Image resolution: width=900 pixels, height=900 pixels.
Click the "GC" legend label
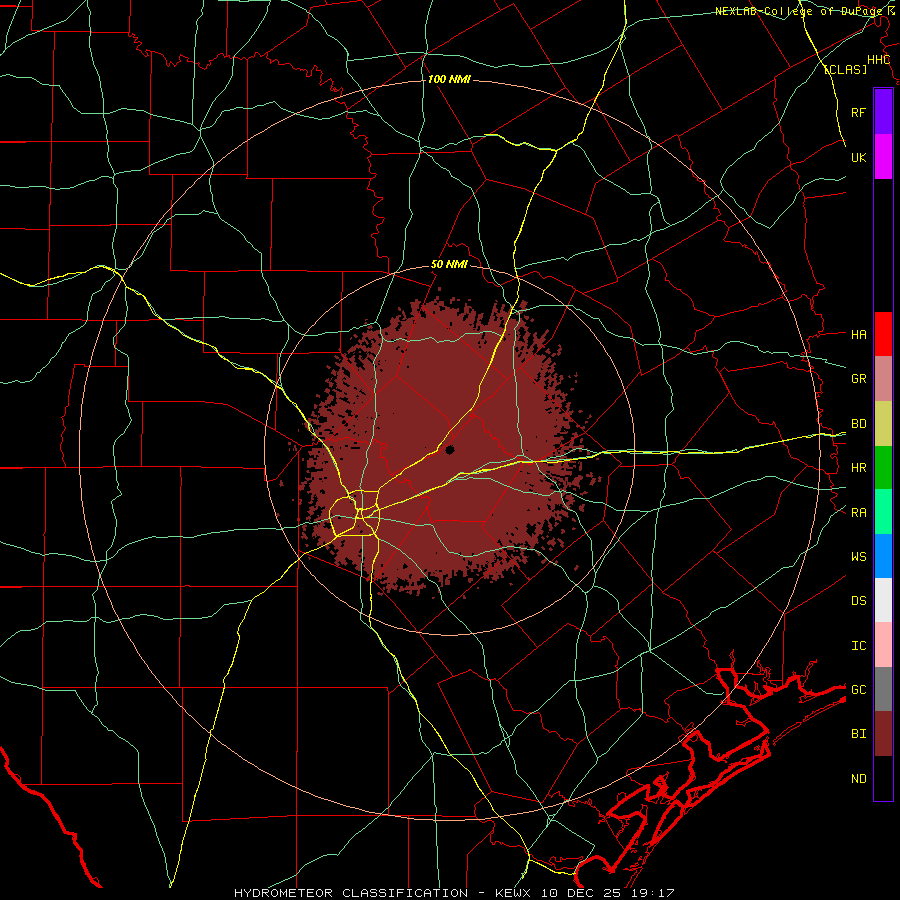pos(858,690)
